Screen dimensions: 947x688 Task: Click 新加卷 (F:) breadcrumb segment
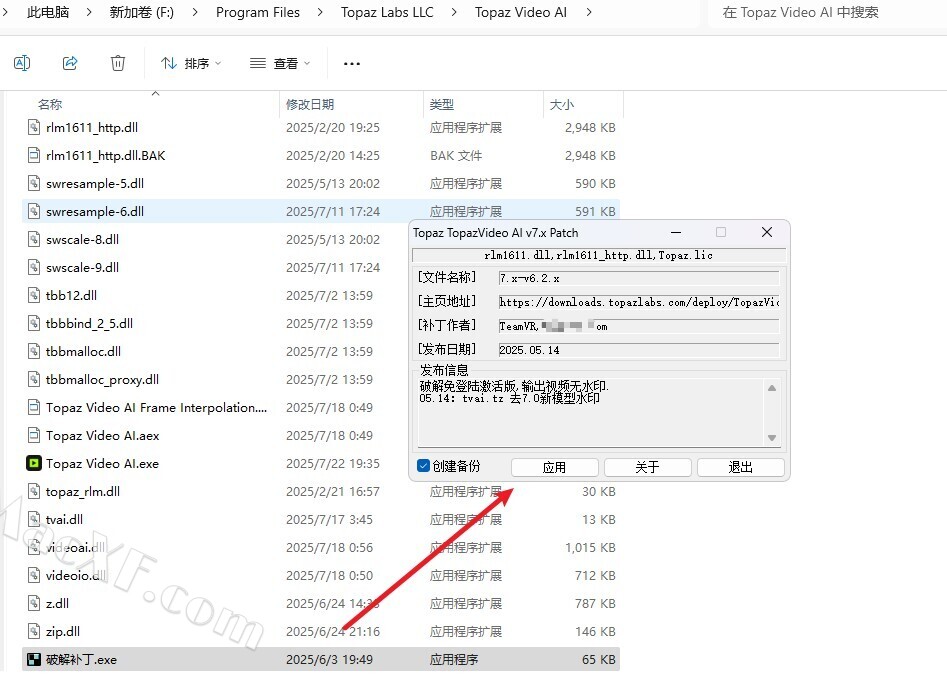(141, 12)
